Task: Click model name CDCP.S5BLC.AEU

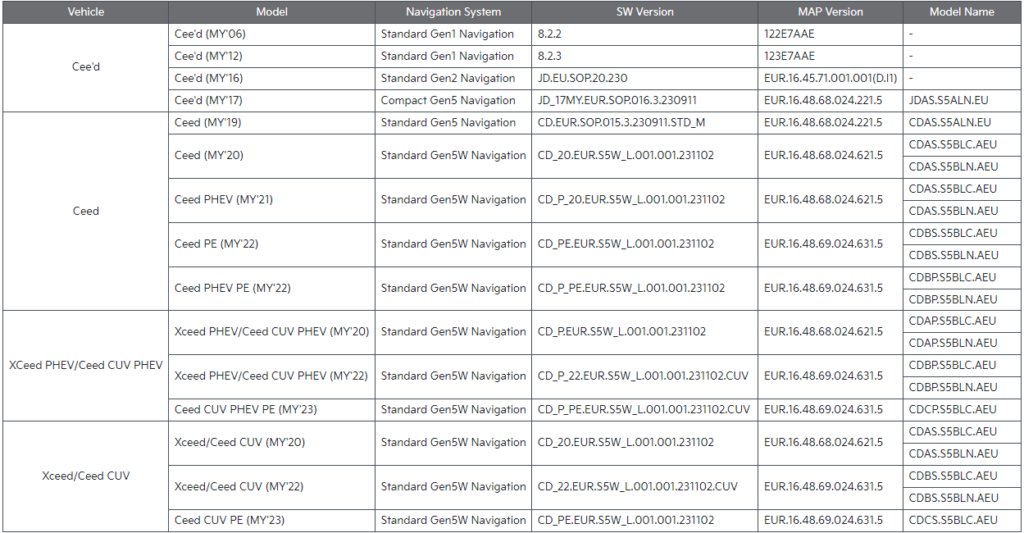Action: point(962,410)
